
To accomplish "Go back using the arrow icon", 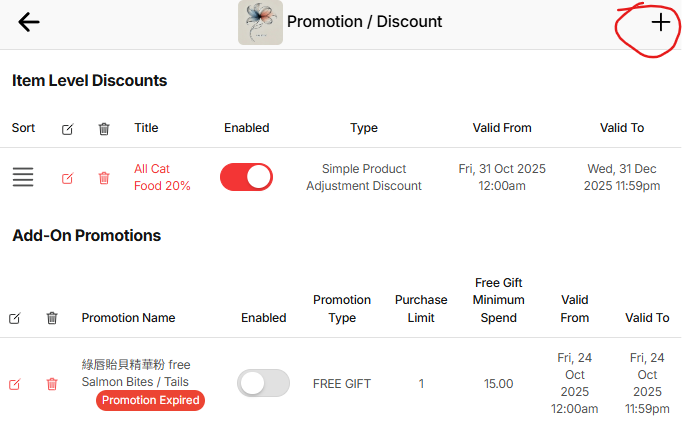I will tap(29, 22).
